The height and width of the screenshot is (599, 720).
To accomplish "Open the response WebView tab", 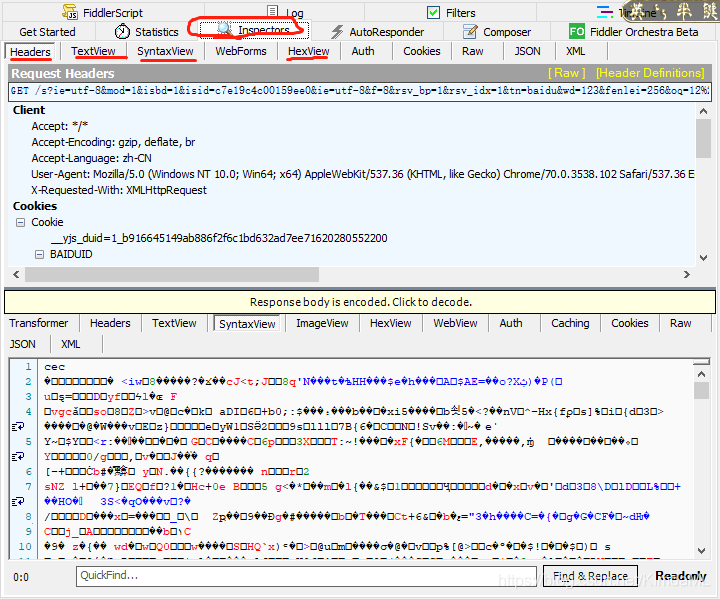I will (455, 323).
